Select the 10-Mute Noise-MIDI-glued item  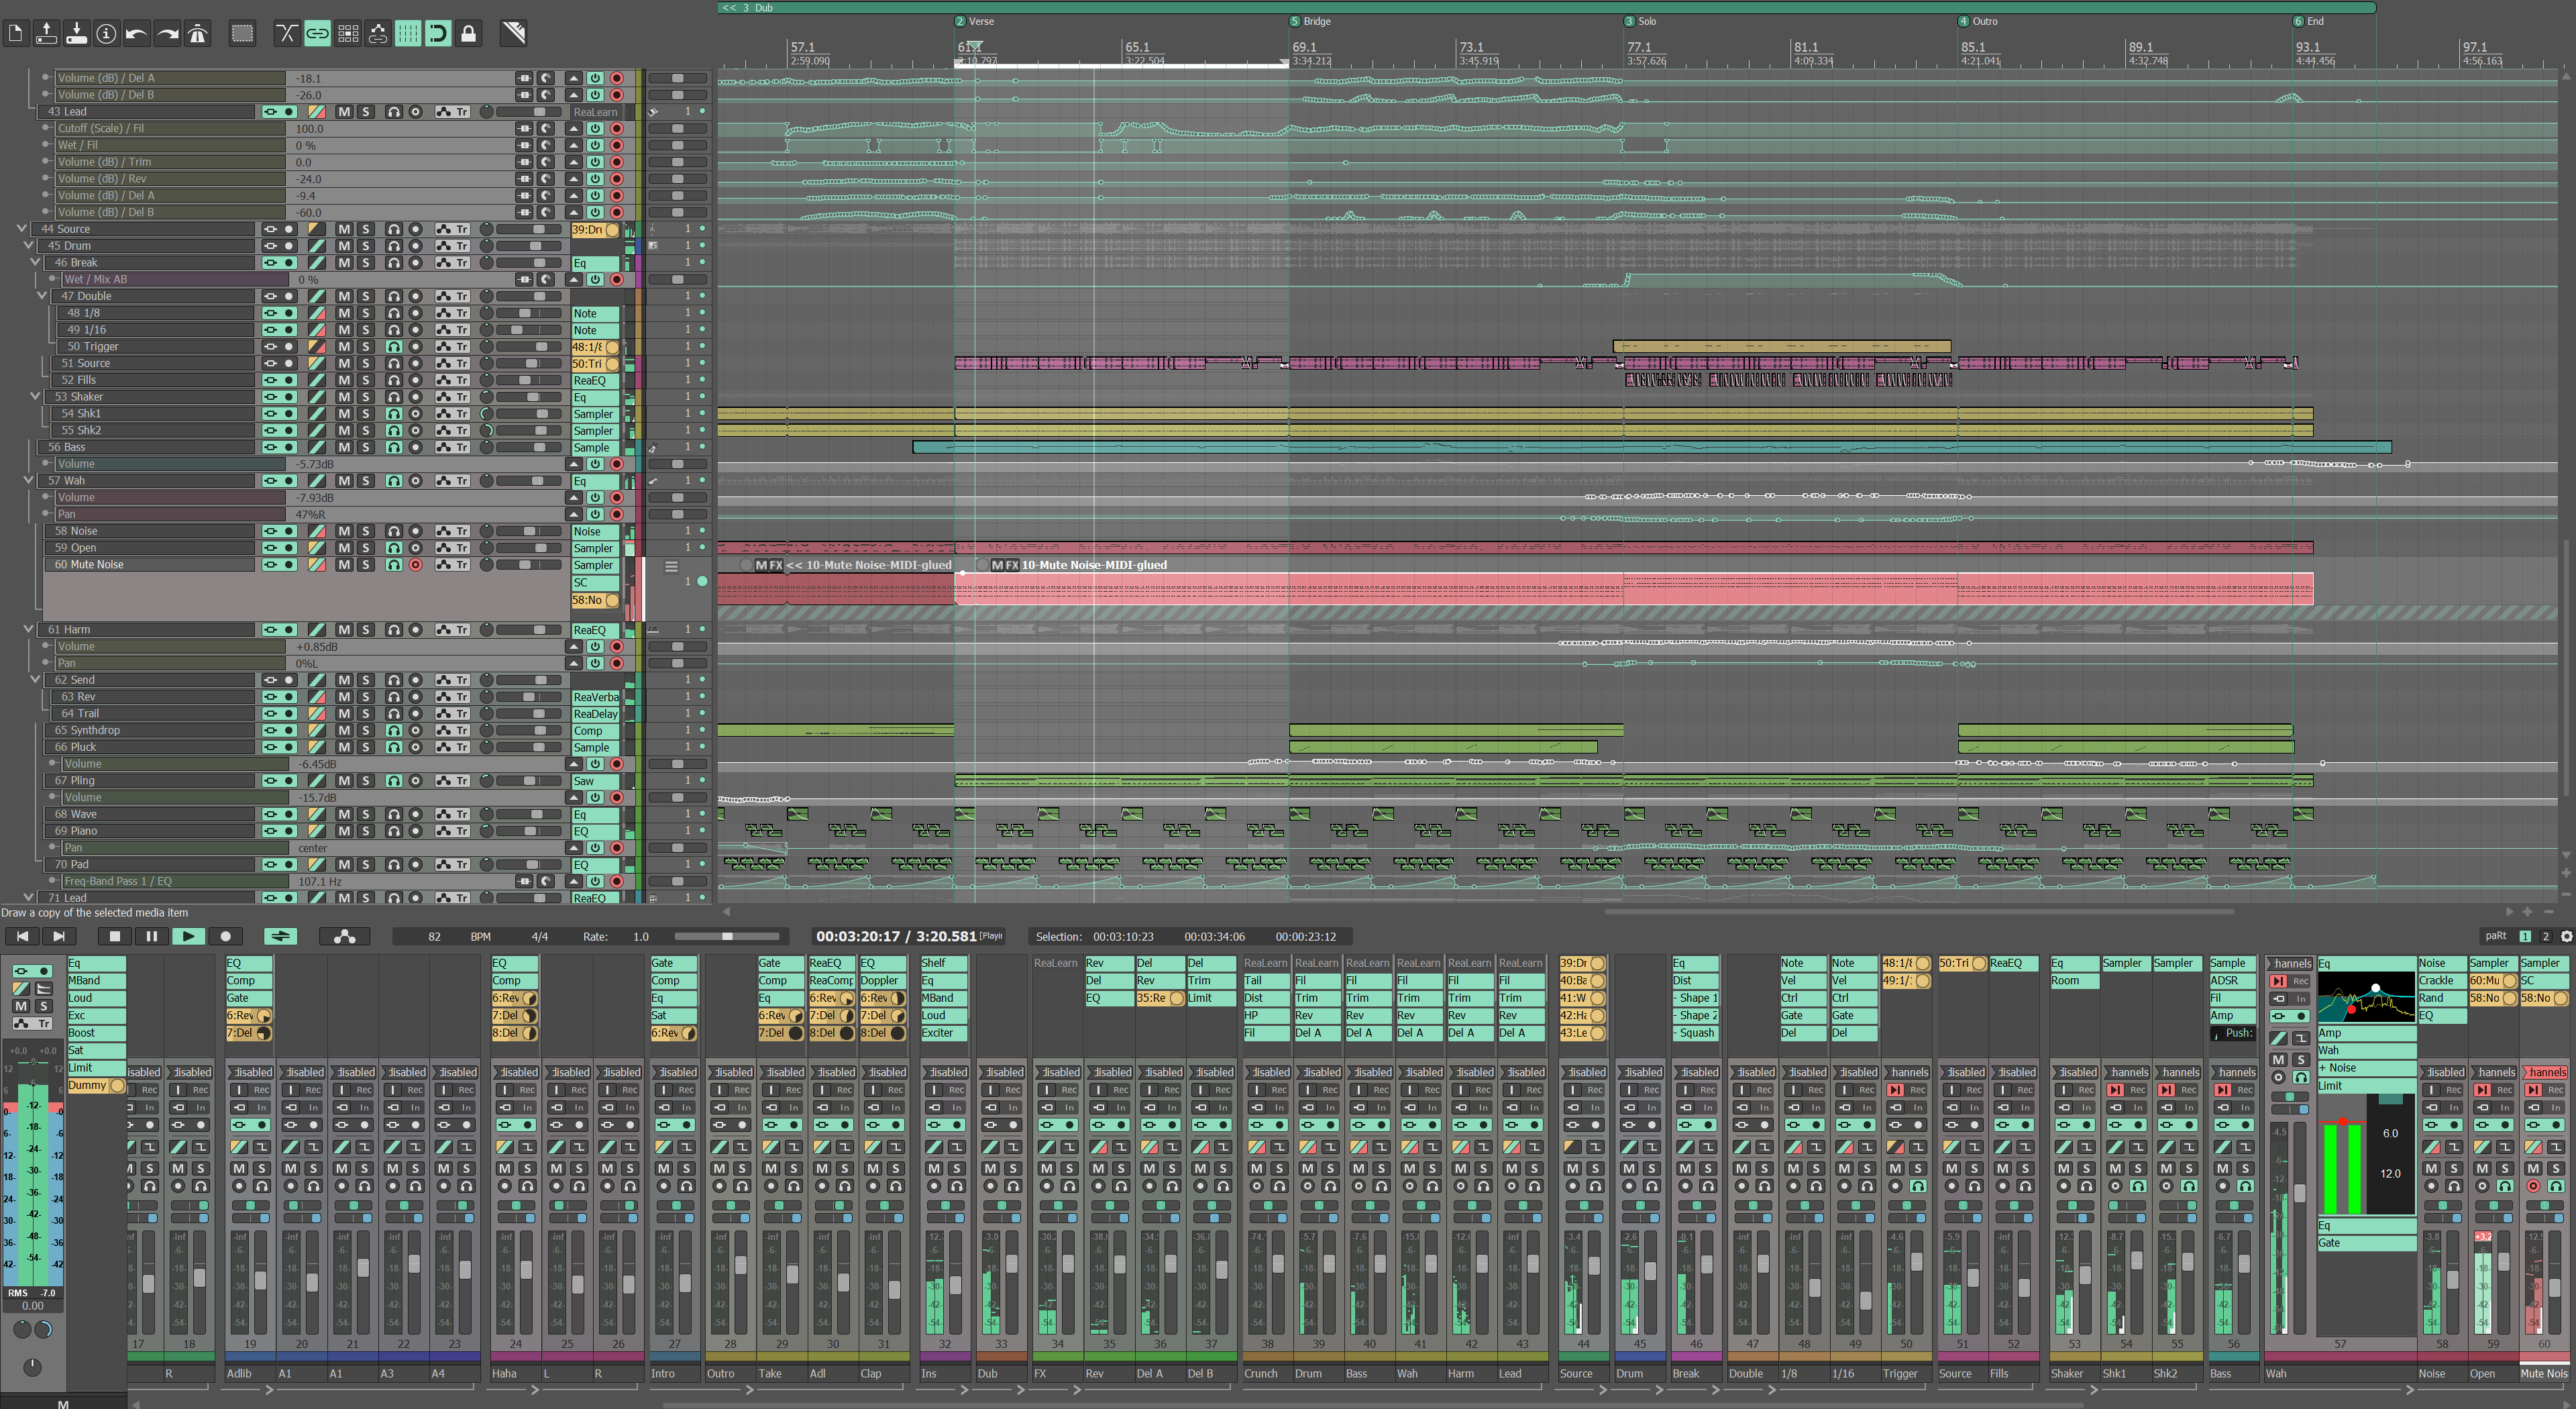(x=1634, y=588)
